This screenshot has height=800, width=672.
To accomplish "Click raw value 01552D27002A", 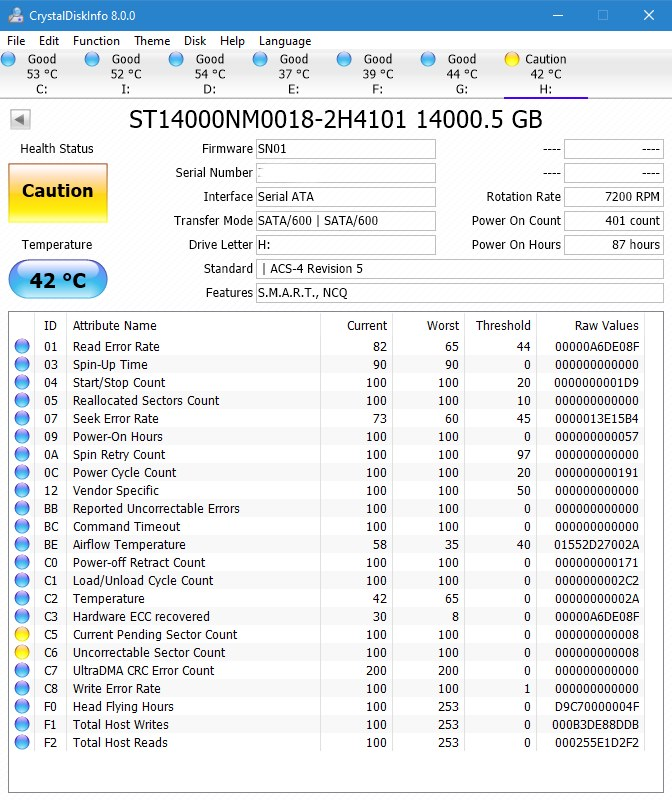I will point(596,544).
